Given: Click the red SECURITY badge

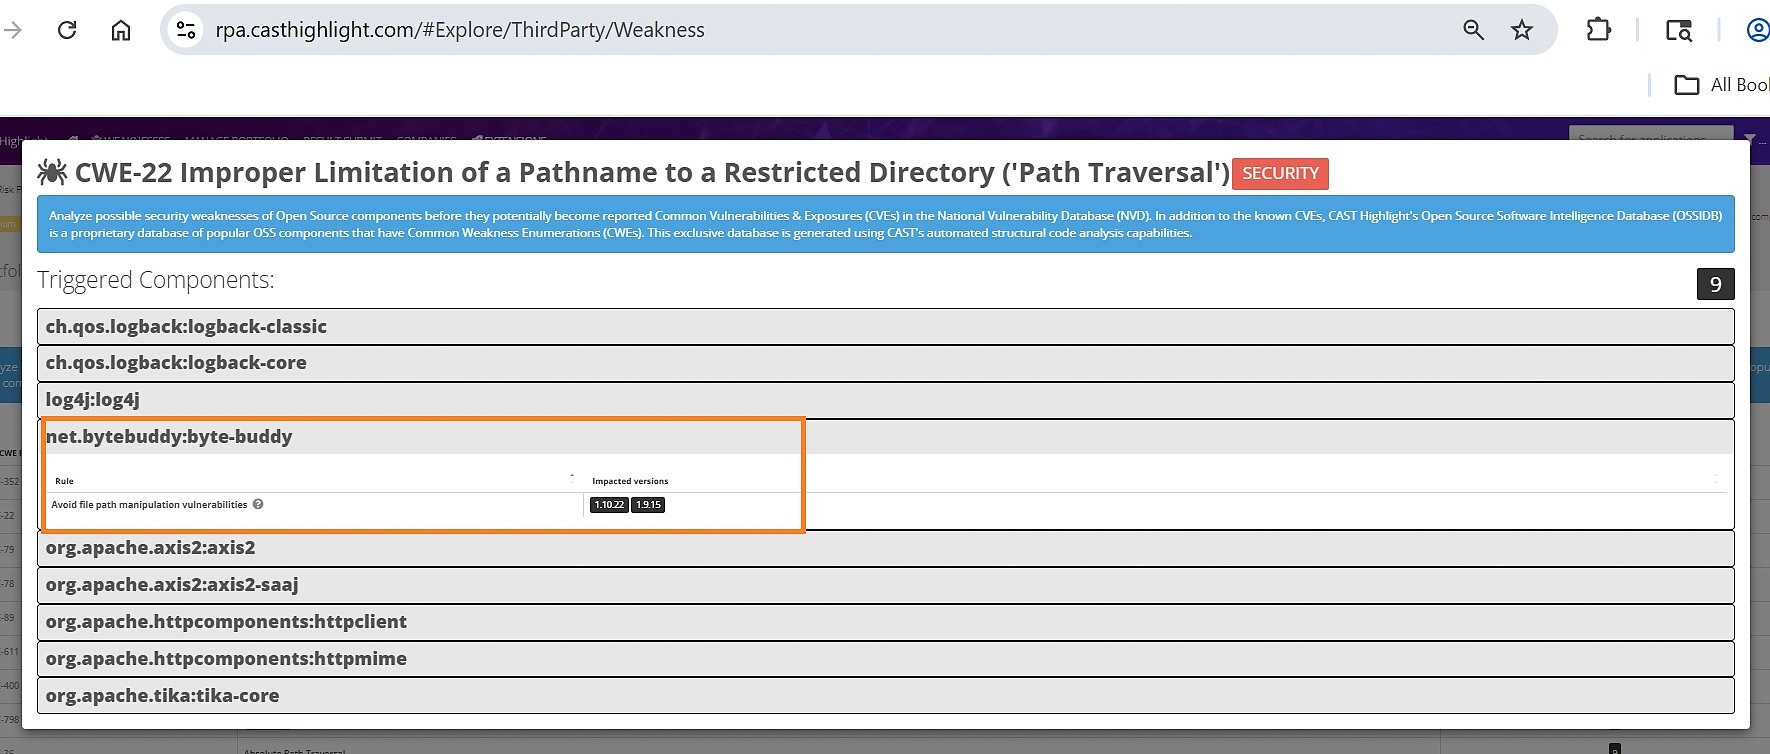Looking at the screenshot, I should 1280,173.
